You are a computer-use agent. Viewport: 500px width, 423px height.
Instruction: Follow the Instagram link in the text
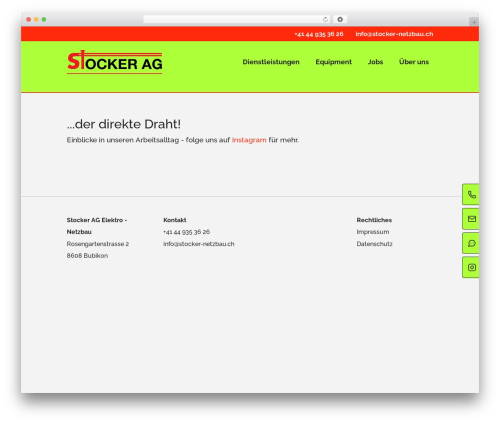coord(249,140)
